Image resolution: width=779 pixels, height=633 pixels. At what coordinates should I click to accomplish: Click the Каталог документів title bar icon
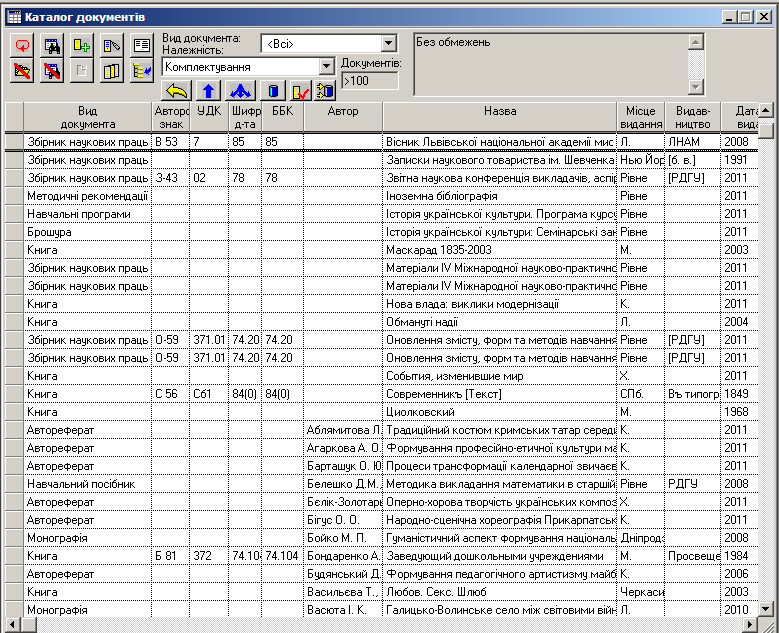pyautogui.click(x=14, y=17)
